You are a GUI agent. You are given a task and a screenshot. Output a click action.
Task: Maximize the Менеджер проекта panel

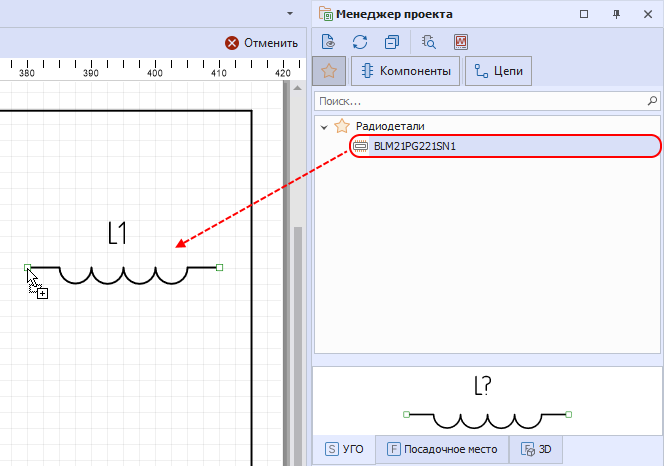pyautogui.click(x=584, y=14)
